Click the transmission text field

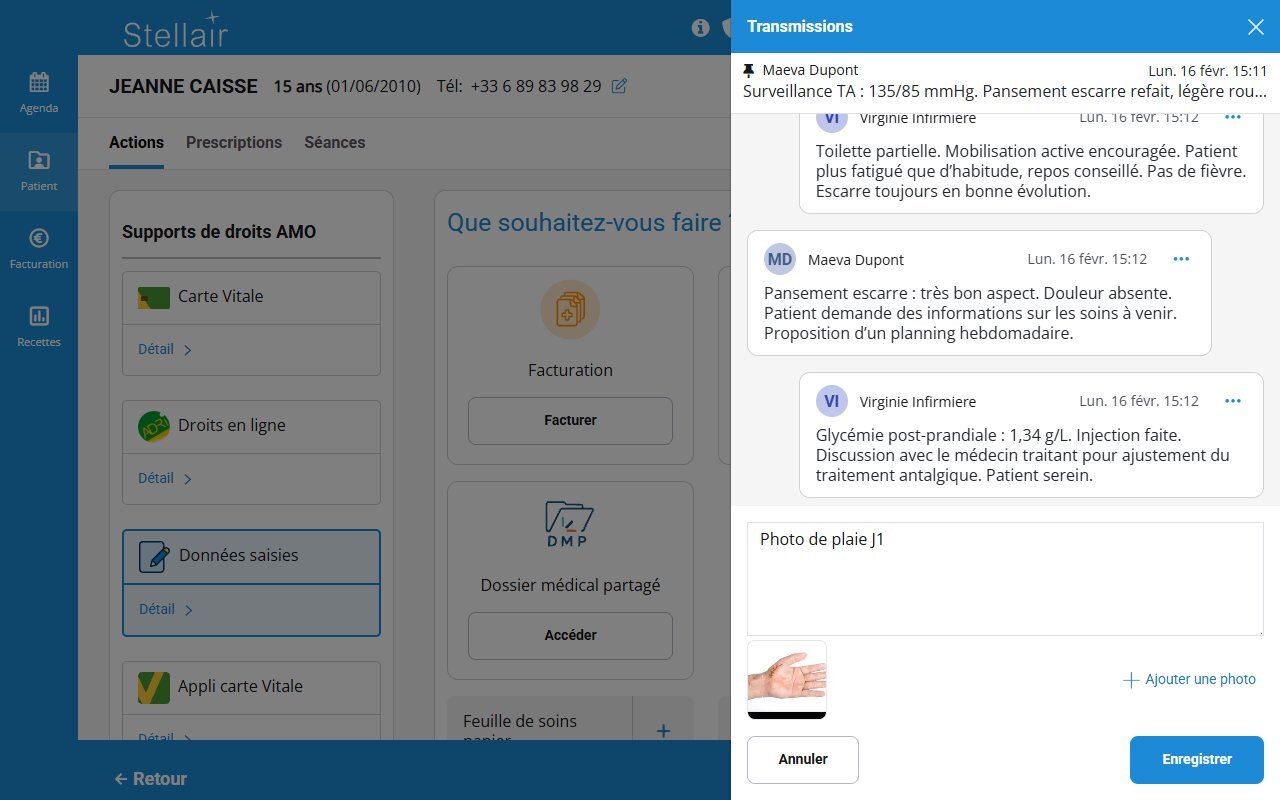(1005, 578)
